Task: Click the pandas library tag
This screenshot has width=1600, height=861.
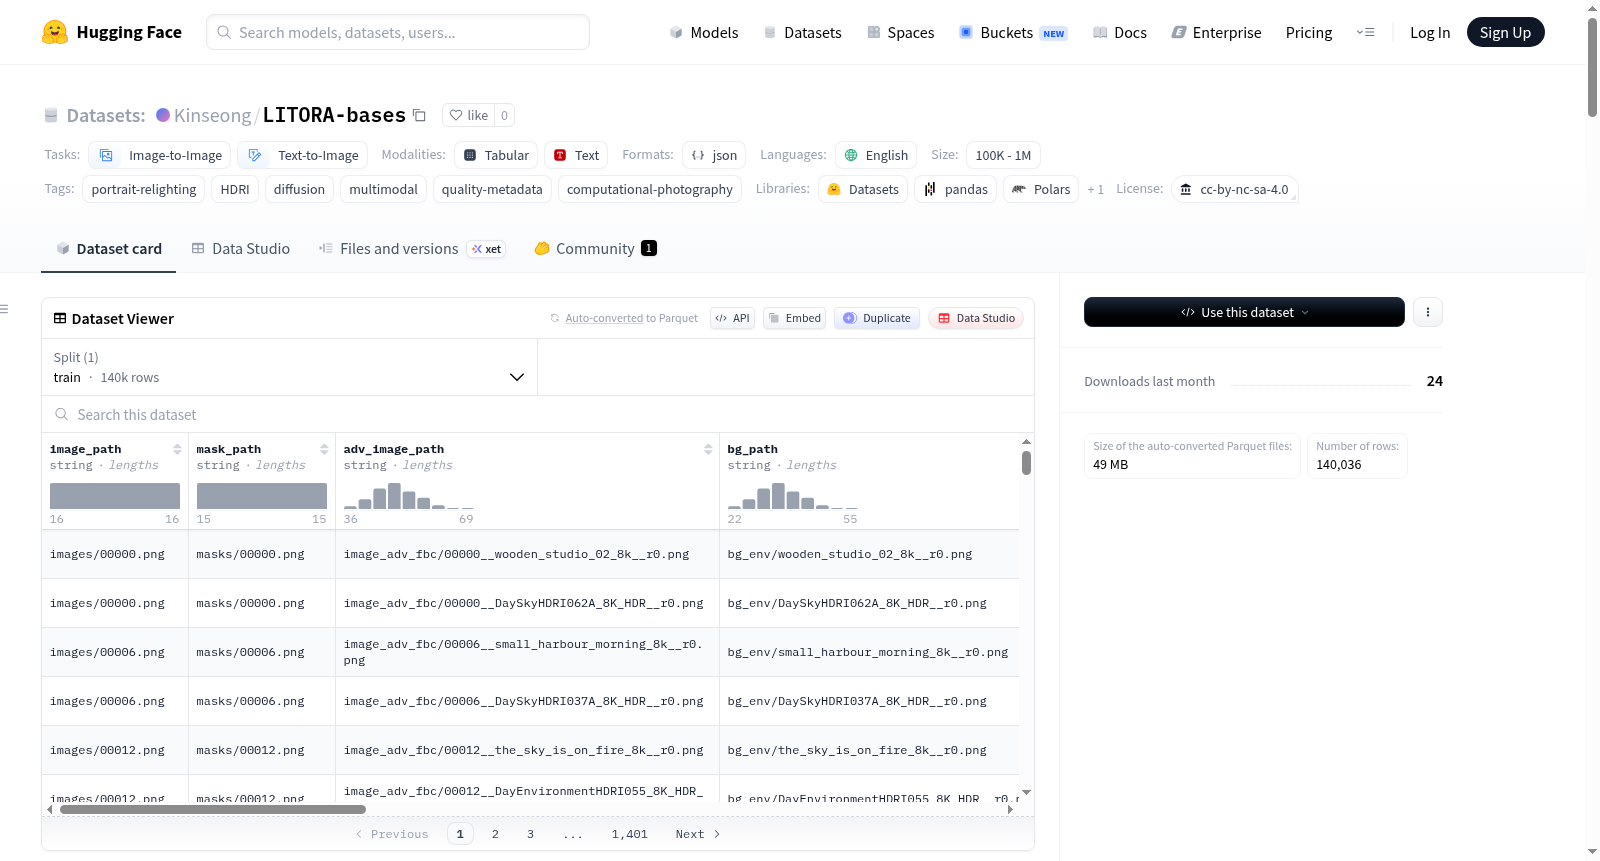Action: (x=955, y=189)
